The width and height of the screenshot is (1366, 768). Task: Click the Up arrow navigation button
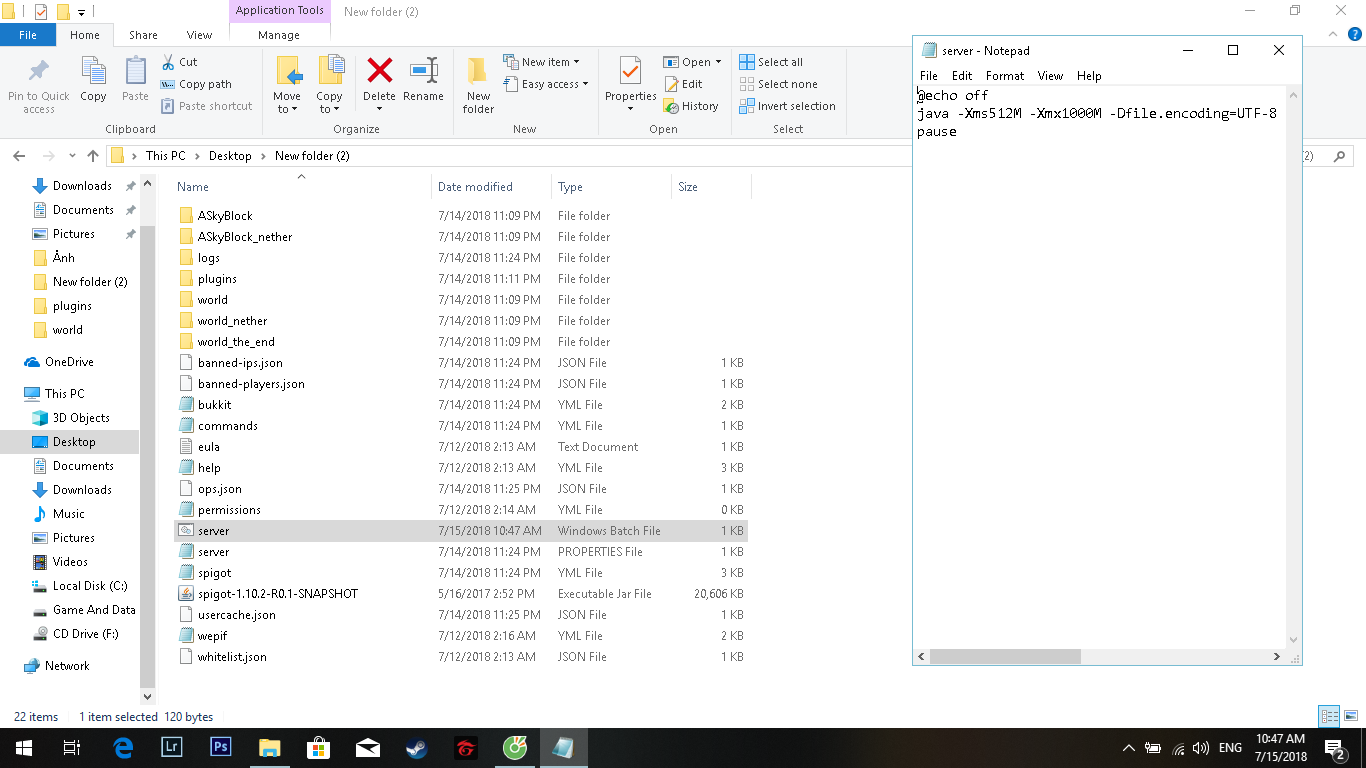93,156
